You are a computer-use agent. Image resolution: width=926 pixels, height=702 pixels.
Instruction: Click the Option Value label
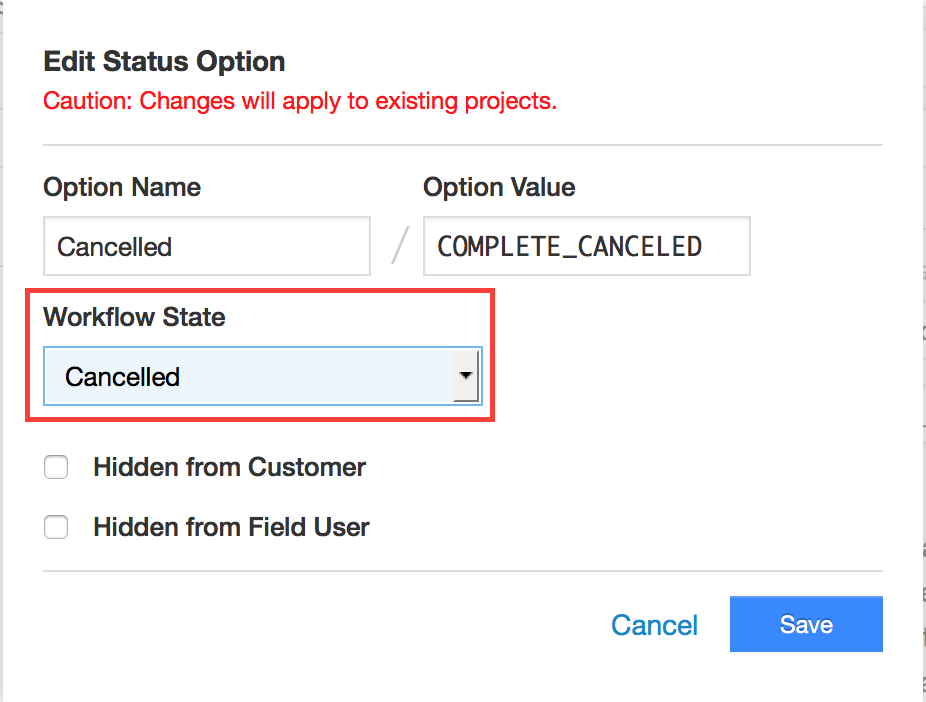(x=499, y=187)
